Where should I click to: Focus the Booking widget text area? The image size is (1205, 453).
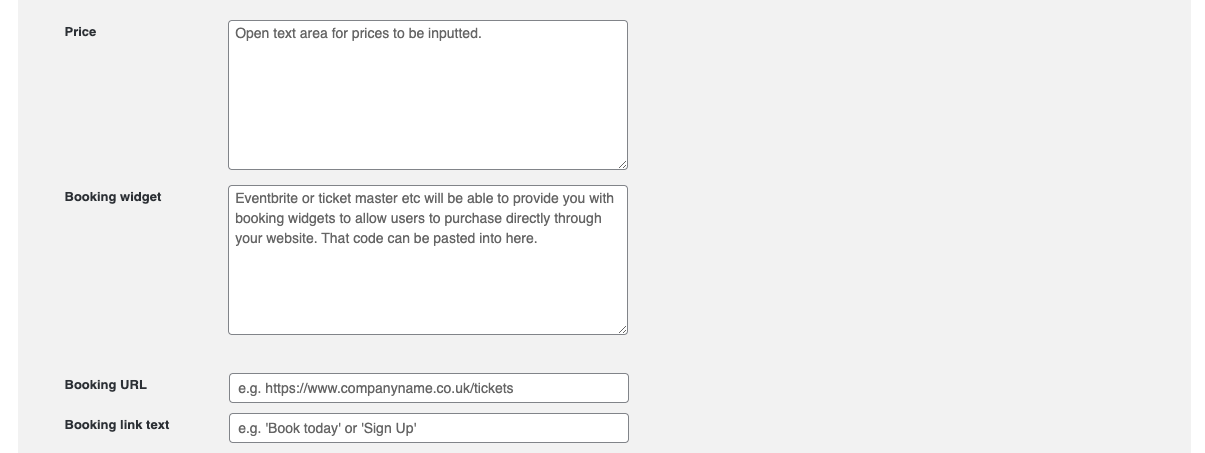pos(428,260)
